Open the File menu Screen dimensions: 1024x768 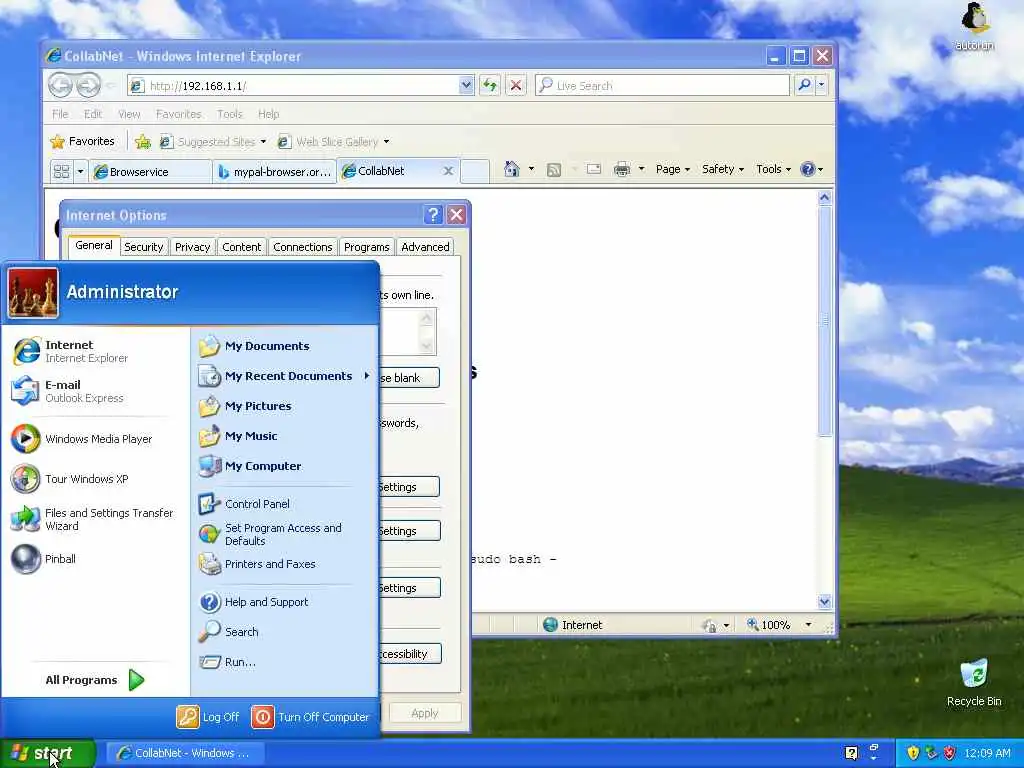click(60, 114)
